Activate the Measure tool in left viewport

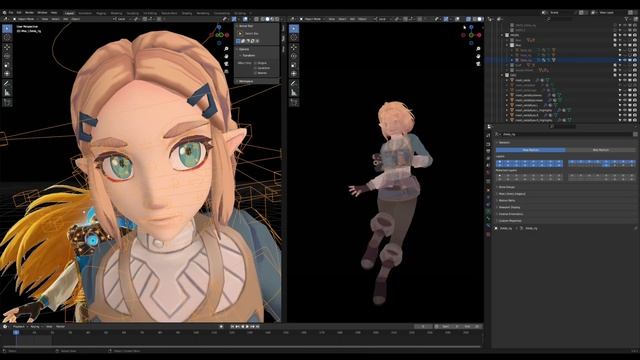coord(7,93)
